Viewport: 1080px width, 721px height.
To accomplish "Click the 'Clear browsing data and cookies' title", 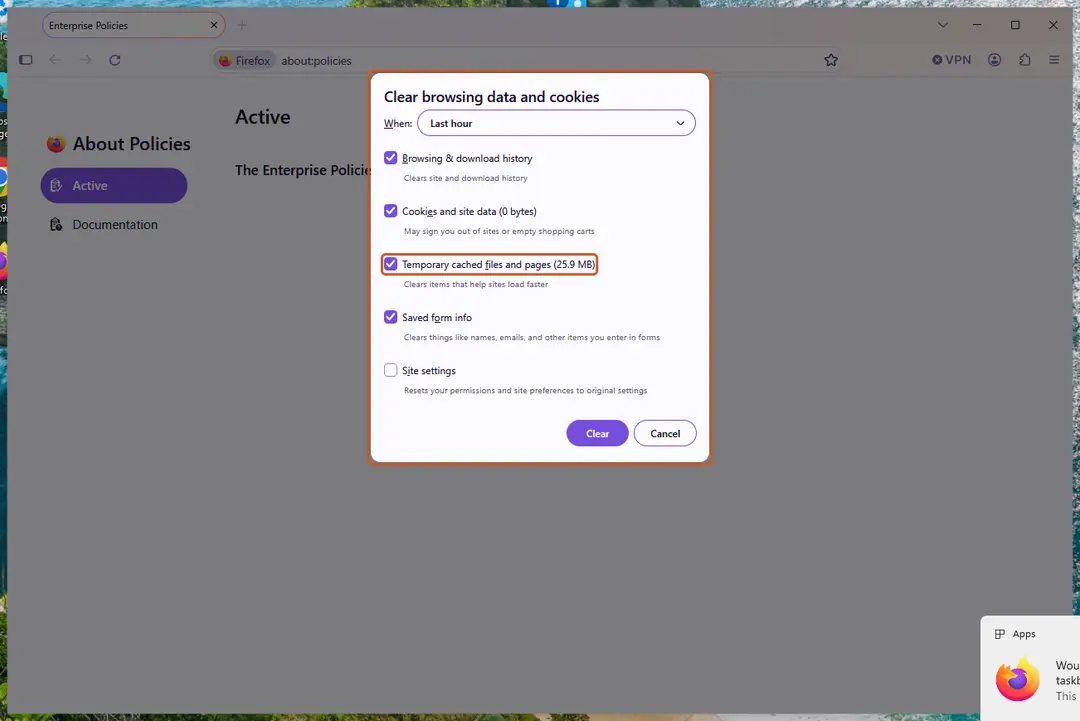I will pyautogui.click(x=491, y=97).
